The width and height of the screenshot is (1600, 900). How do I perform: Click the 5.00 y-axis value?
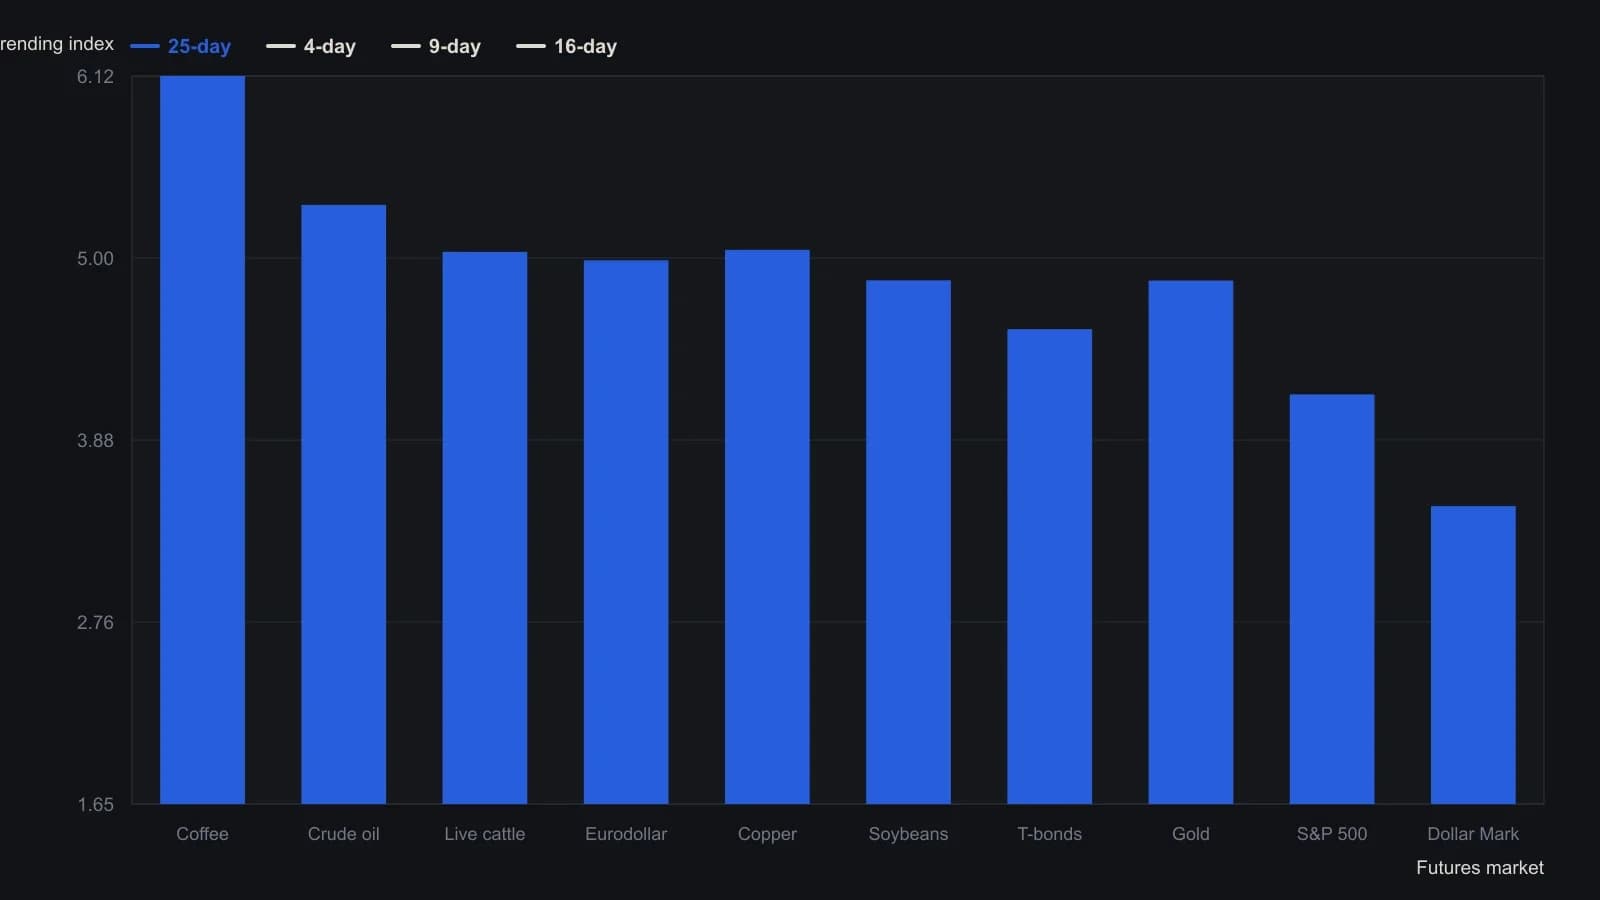95,259
